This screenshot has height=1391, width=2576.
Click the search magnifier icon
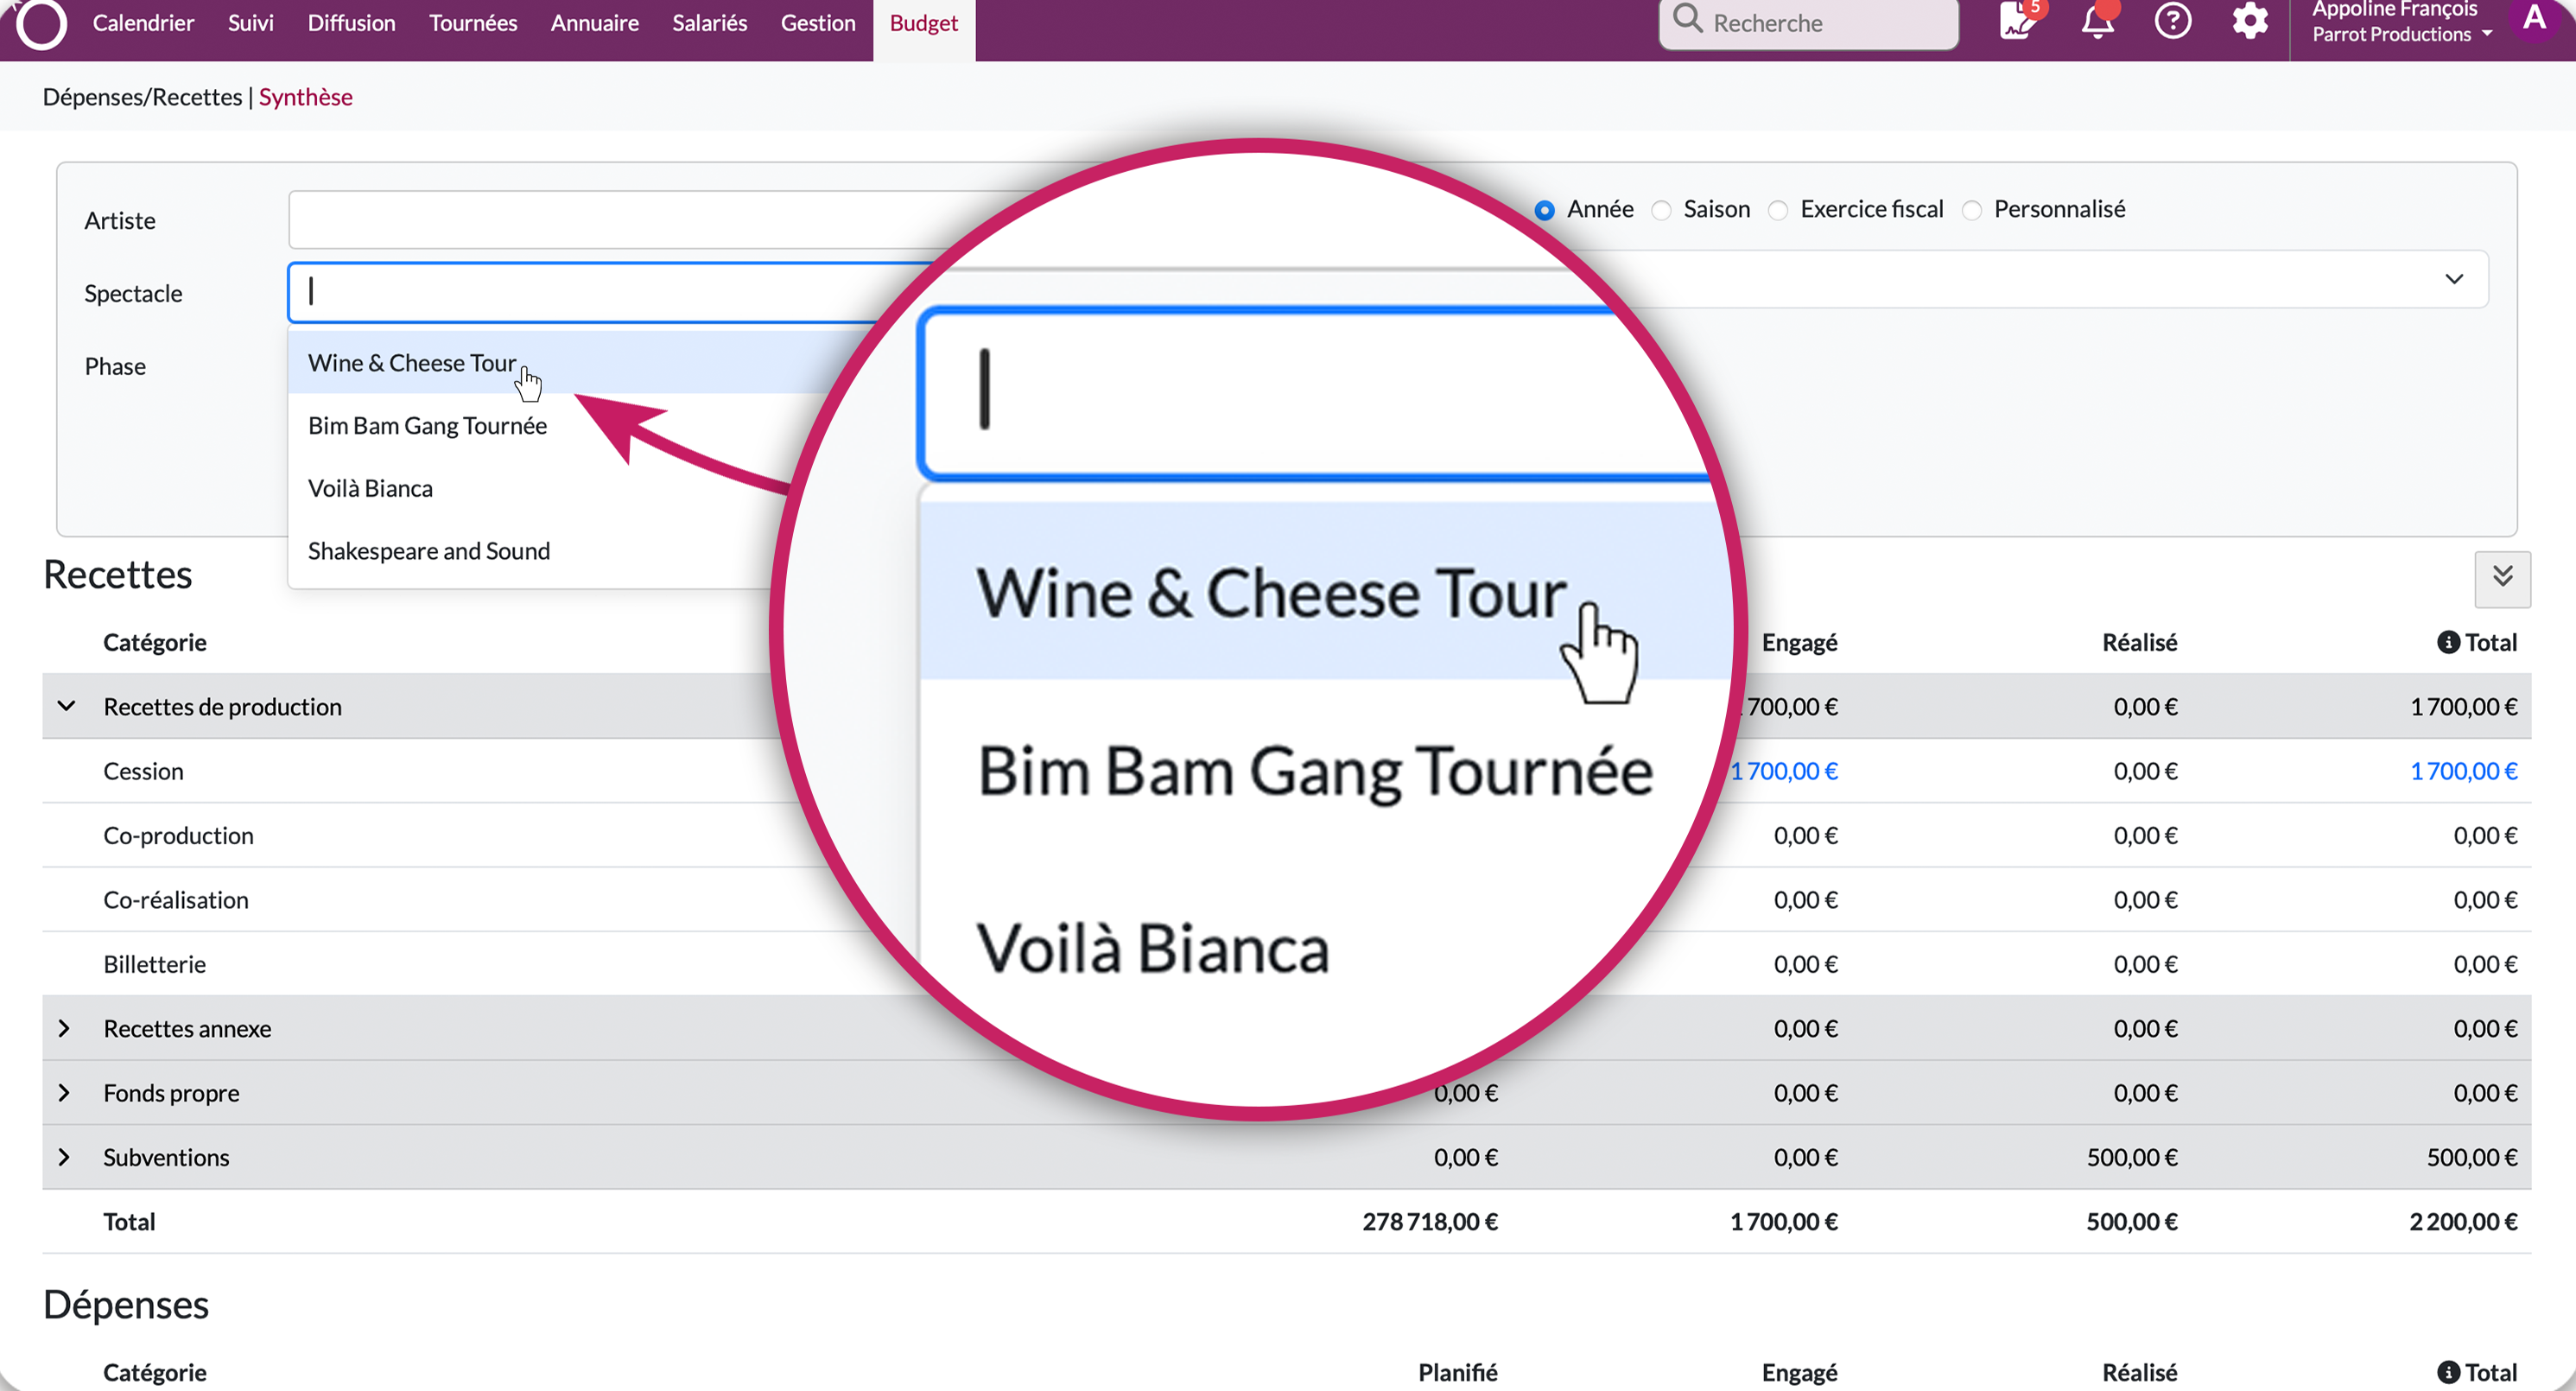[1687, 20]
